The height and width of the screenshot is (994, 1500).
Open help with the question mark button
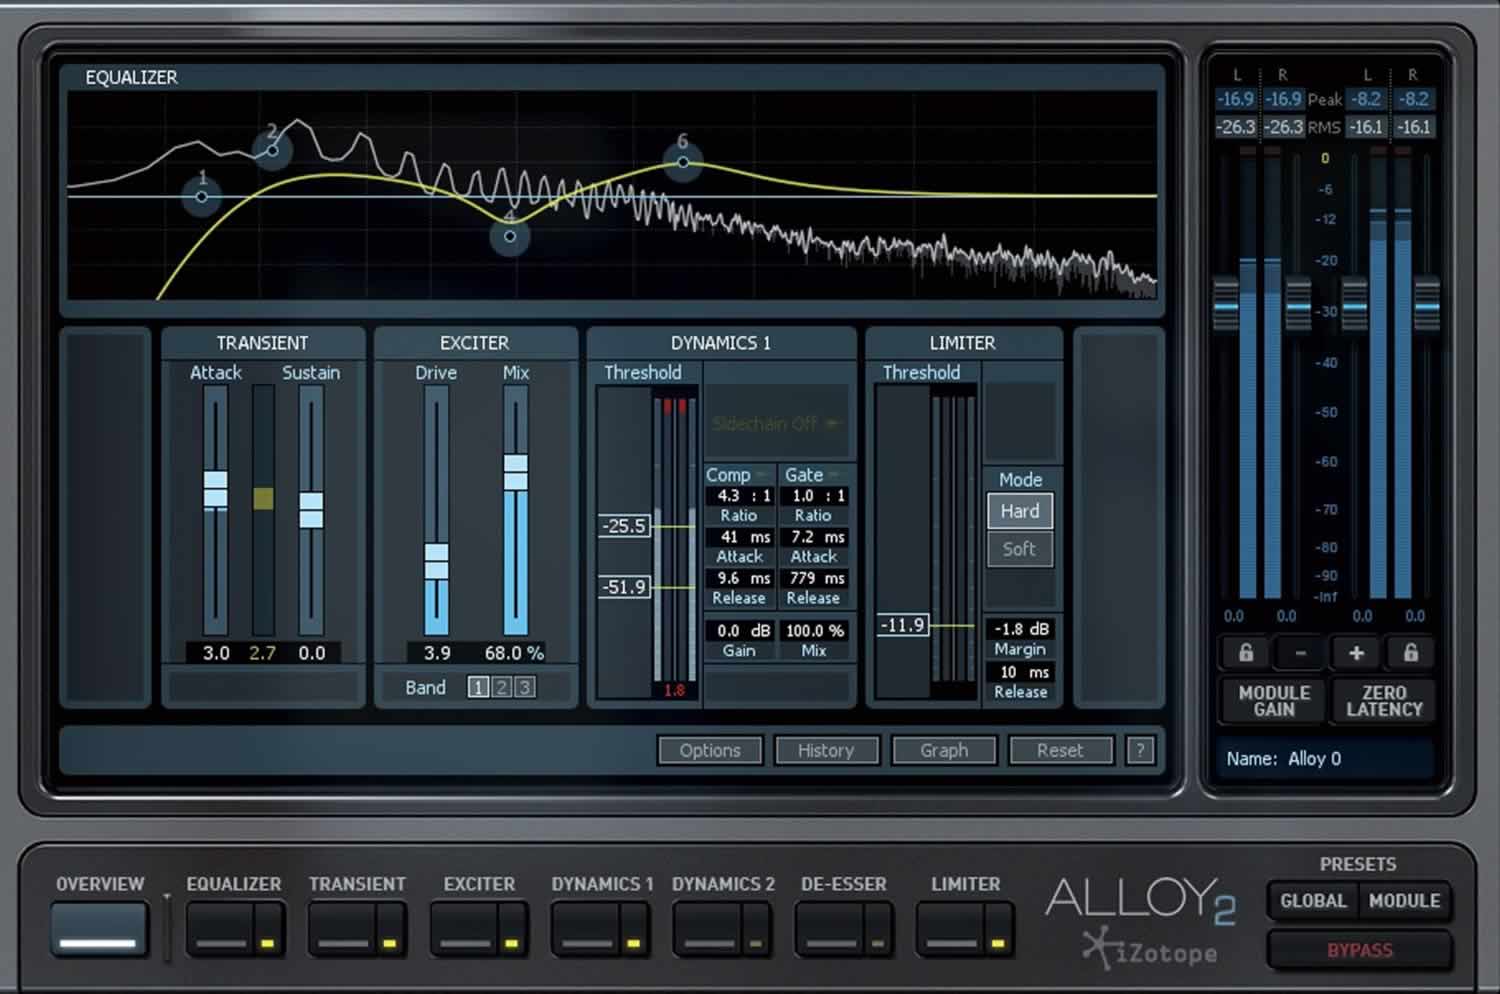point(1140,750)
